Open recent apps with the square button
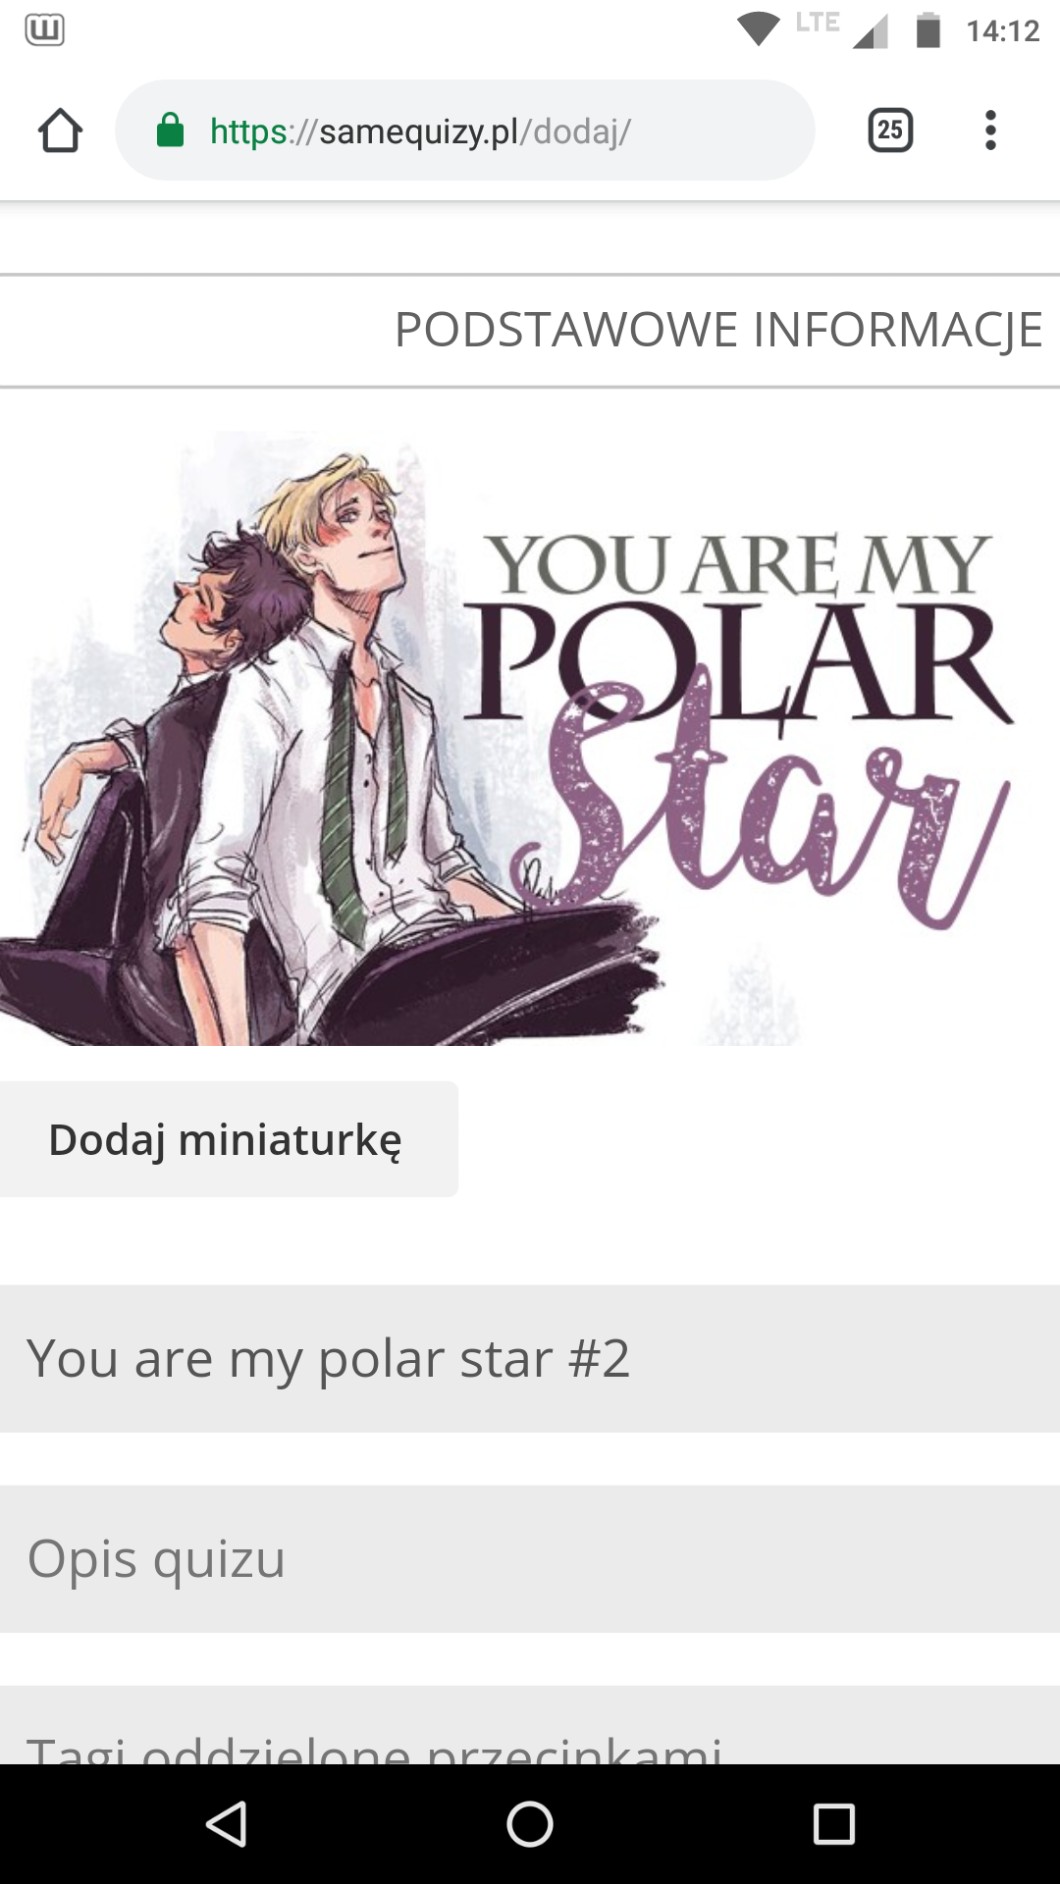 (x=834, y=1824)
